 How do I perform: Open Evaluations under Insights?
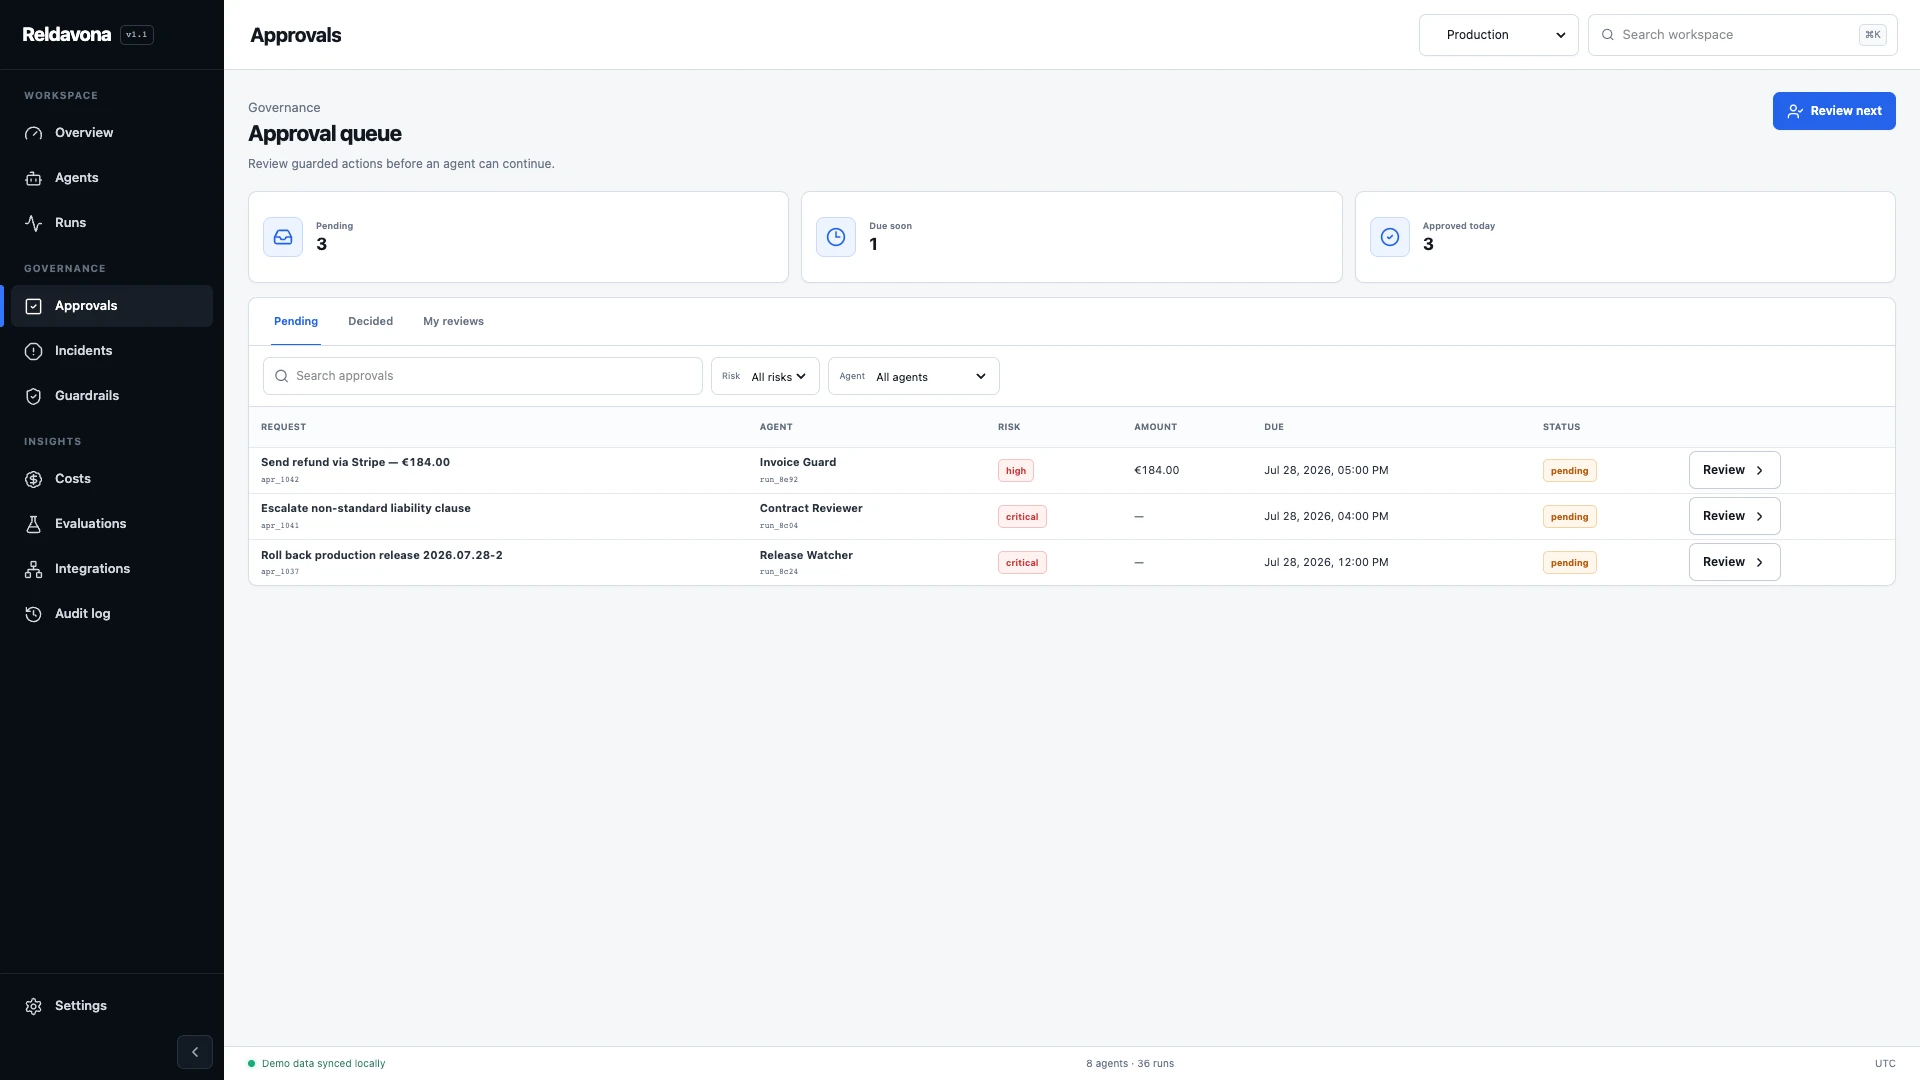tap(112, 524)
